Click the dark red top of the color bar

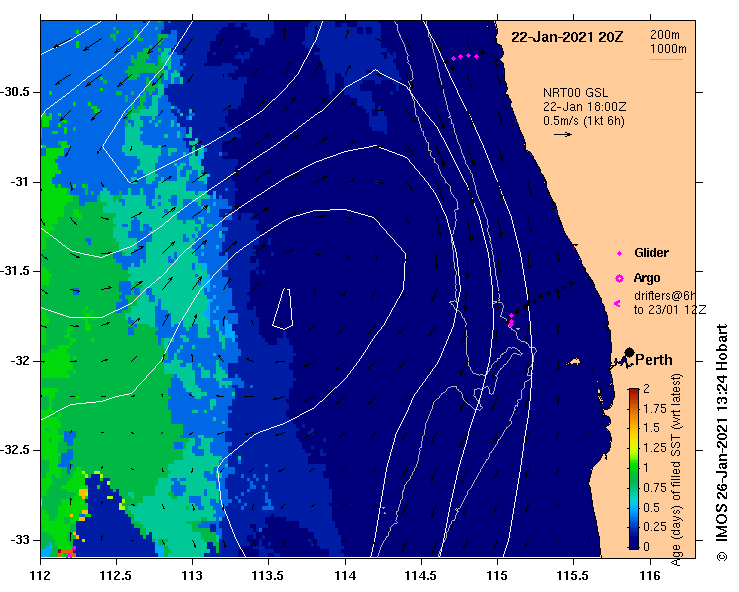pyautogui.click(x=634, y=391)
